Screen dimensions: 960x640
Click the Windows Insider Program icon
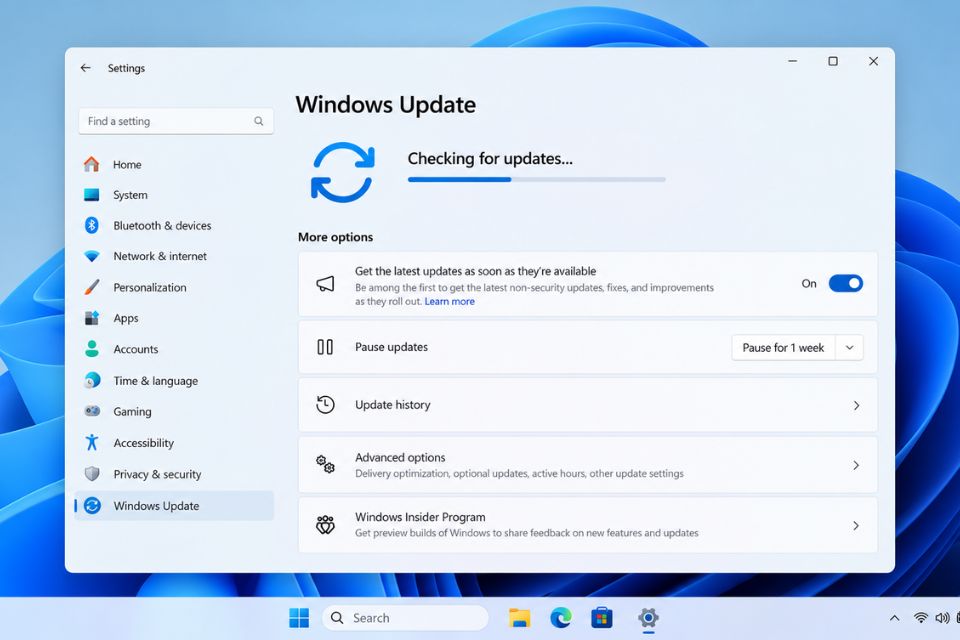(x=325, y=525)
